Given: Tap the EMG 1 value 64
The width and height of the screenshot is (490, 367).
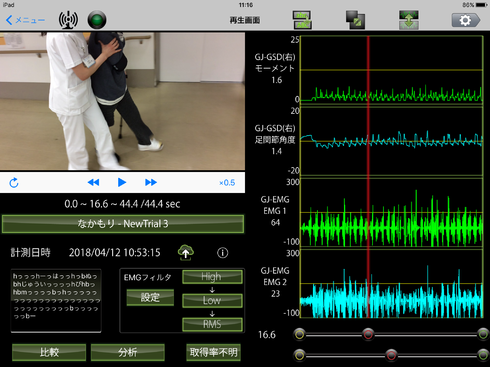Looking at the screenshot, I should click(x=275, y=222).
